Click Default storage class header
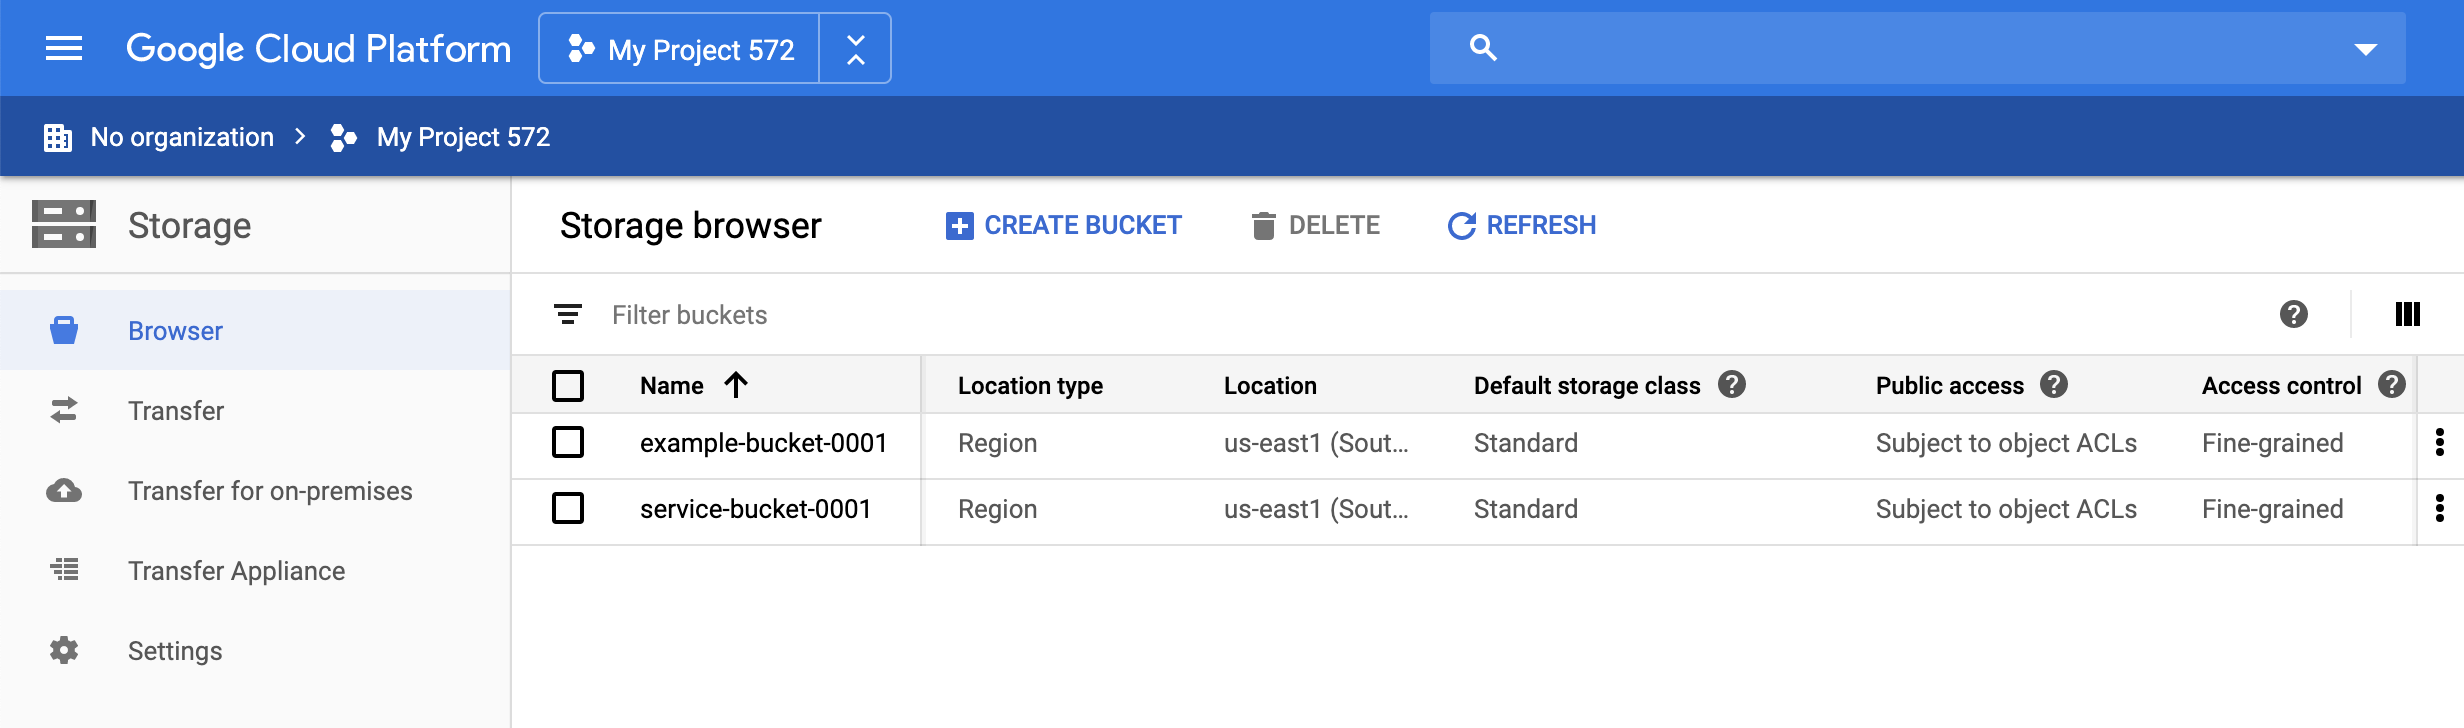Viewport: 2464px width, 728px height. (1587, 385)
